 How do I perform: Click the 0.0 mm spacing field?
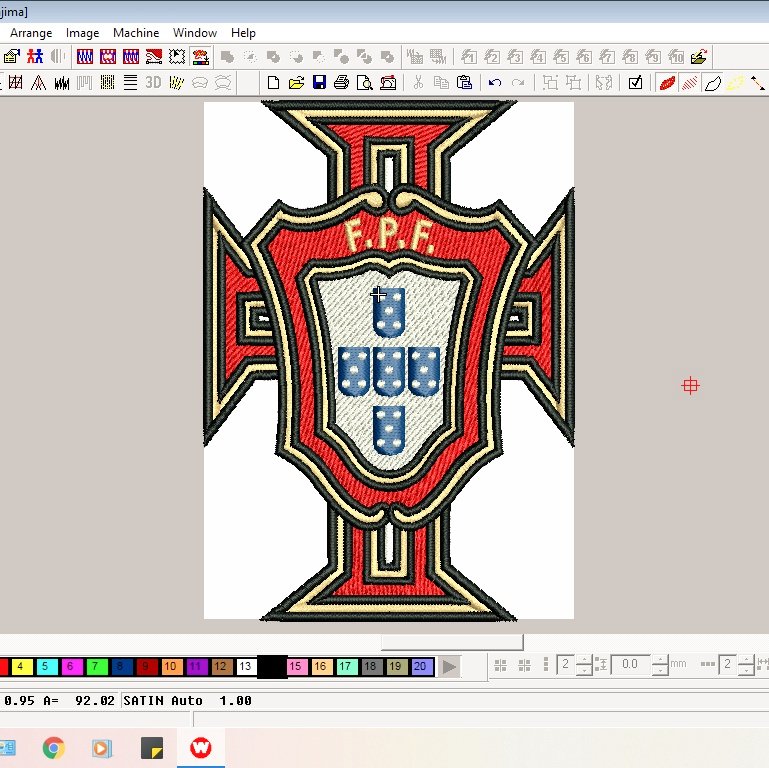point(631,665)
